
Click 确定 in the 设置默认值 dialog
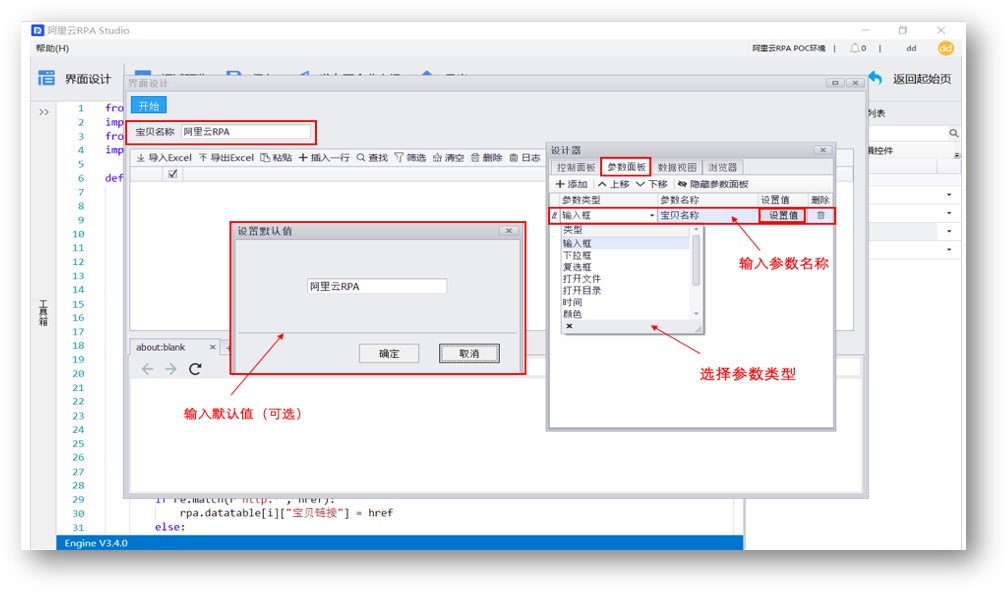pos(389,354)
